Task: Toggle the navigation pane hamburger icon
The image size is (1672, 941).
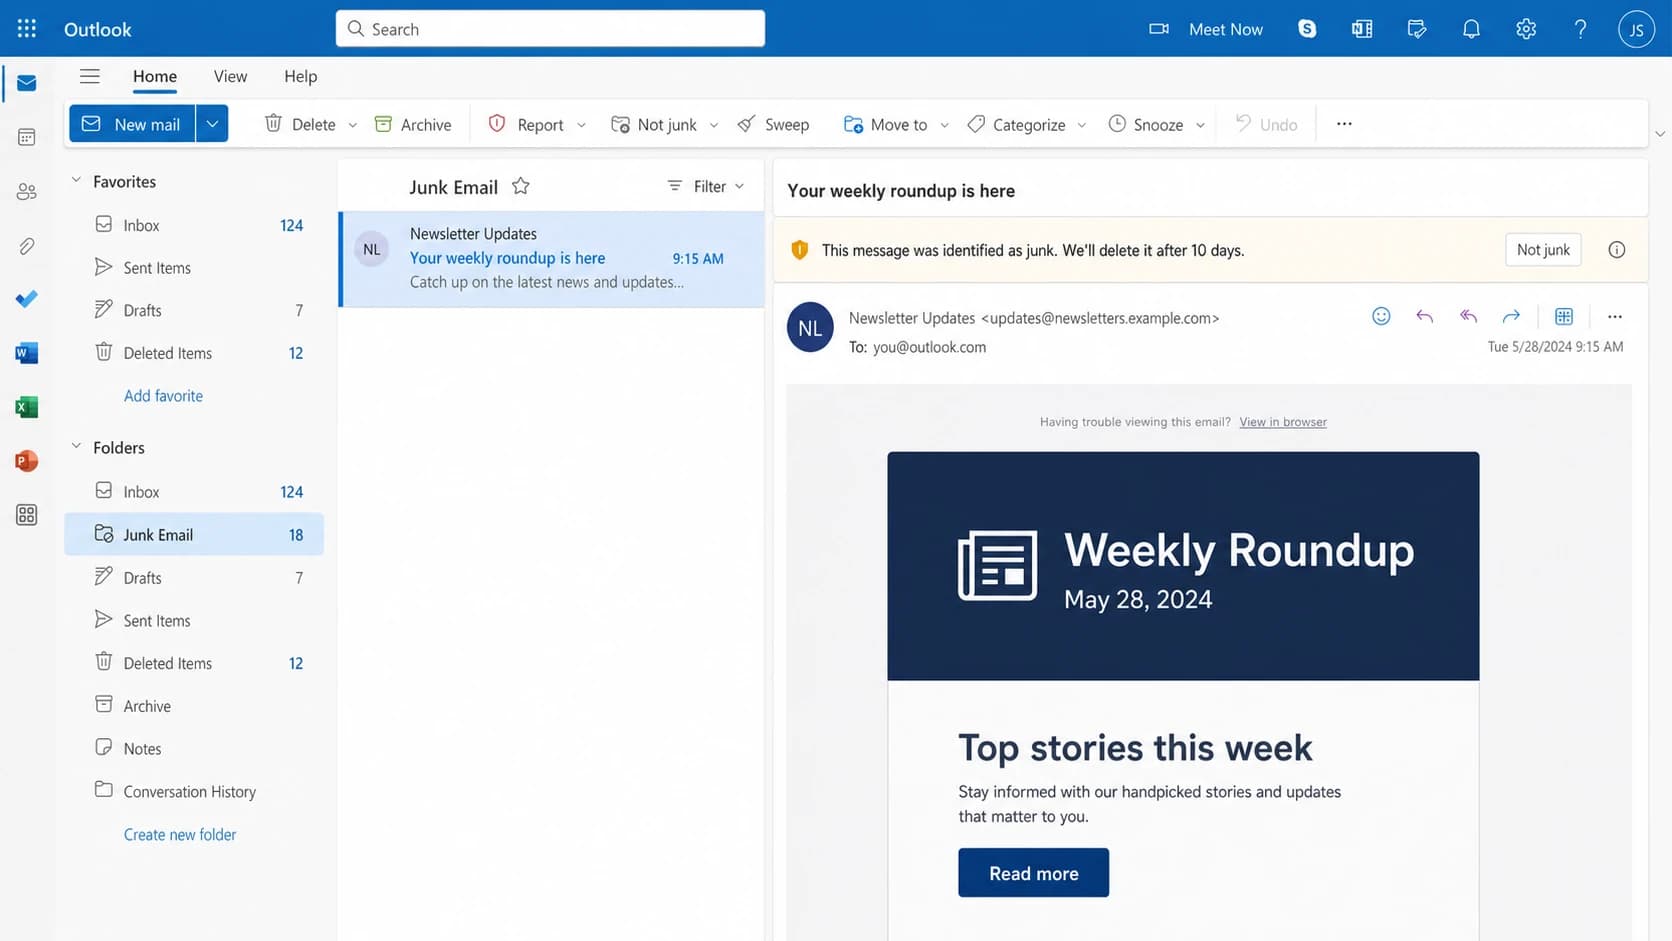Action: coord(90,76)
